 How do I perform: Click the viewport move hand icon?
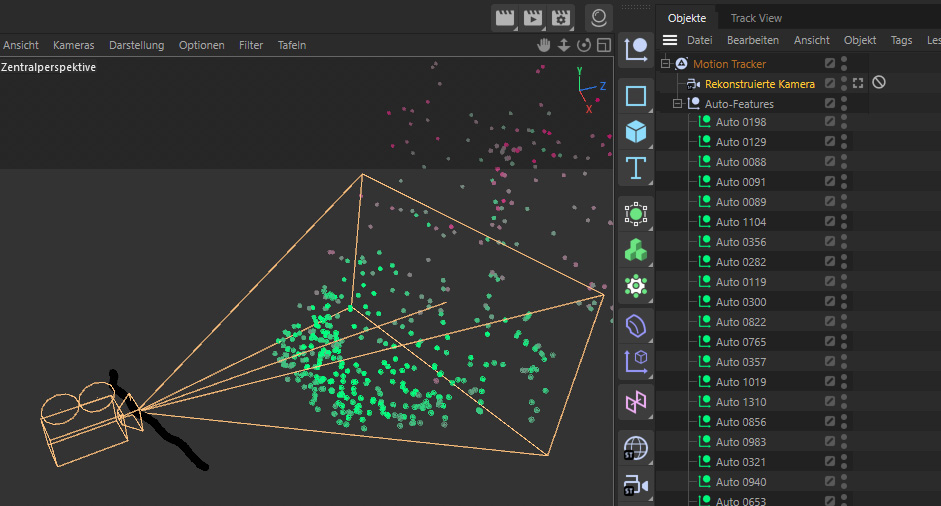pos(544,45)
